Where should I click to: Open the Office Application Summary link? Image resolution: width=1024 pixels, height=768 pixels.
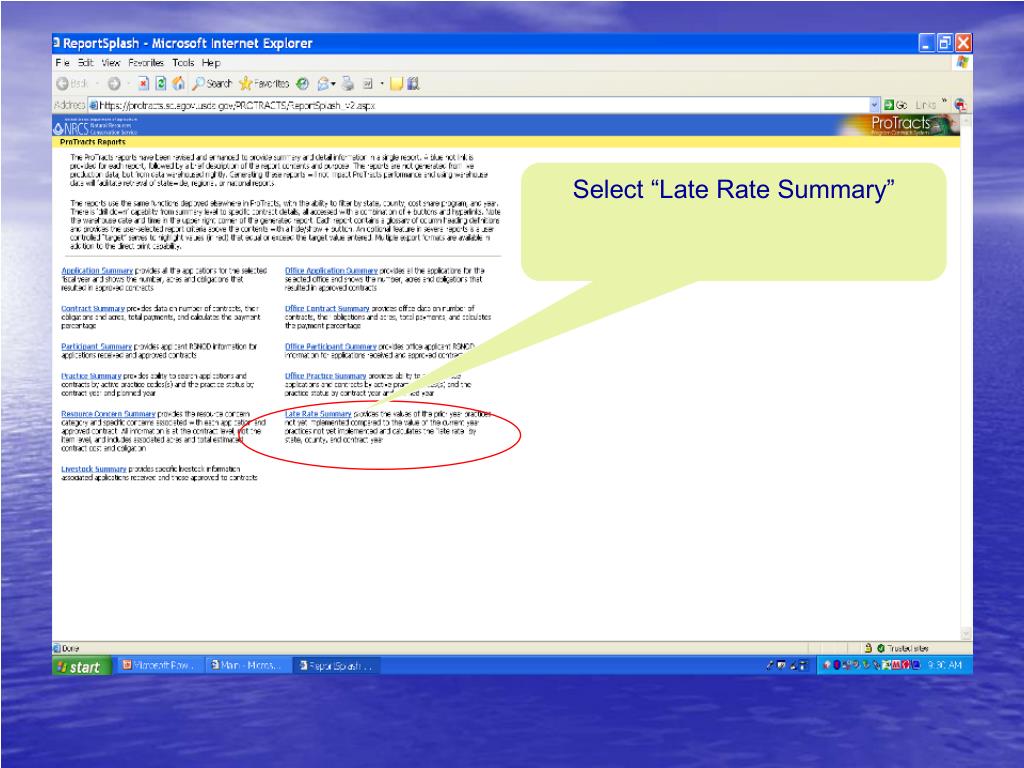tap(331, 270)
